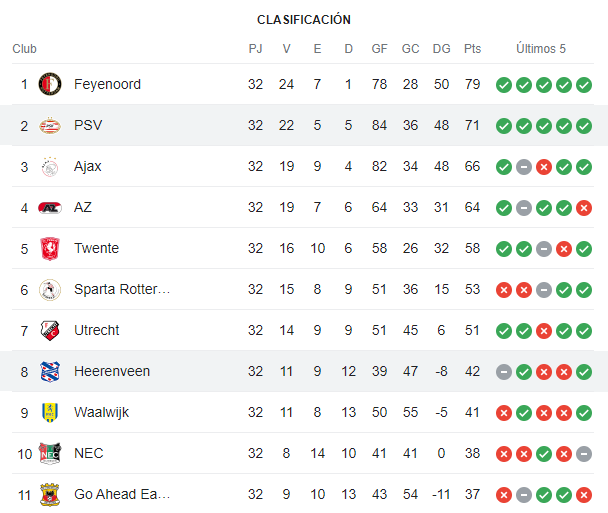
Task: Click AZ's most recent loss icon
Action: 584,208
